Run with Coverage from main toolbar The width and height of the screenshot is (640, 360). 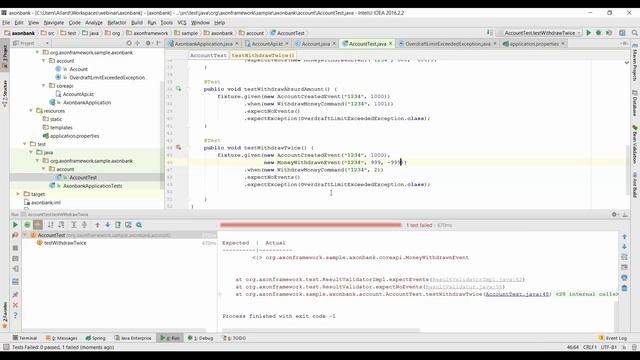coord(609,33)
